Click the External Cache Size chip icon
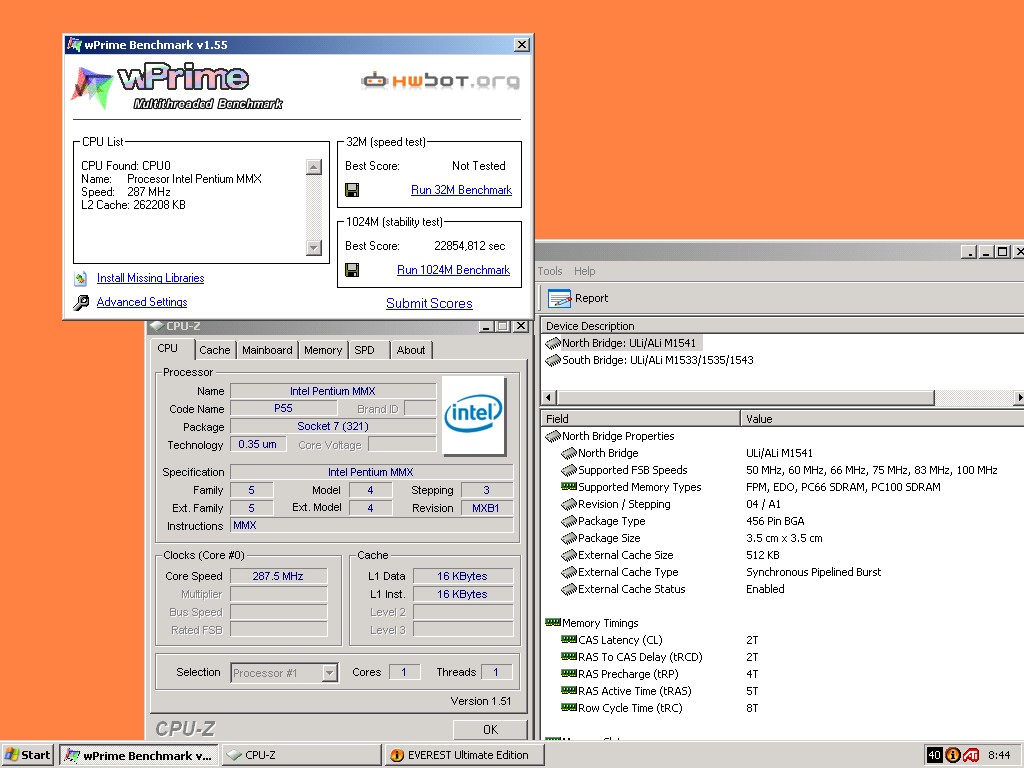The image size is (1024, 768). coord(569,555)
